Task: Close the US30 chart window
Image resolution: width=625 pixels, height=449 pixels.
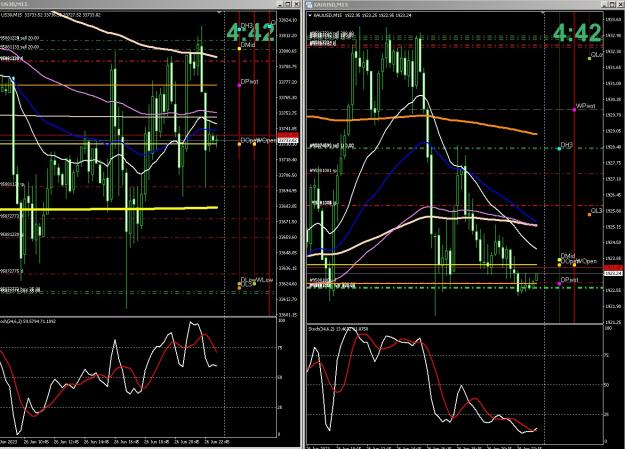Action: click(296, 4)
